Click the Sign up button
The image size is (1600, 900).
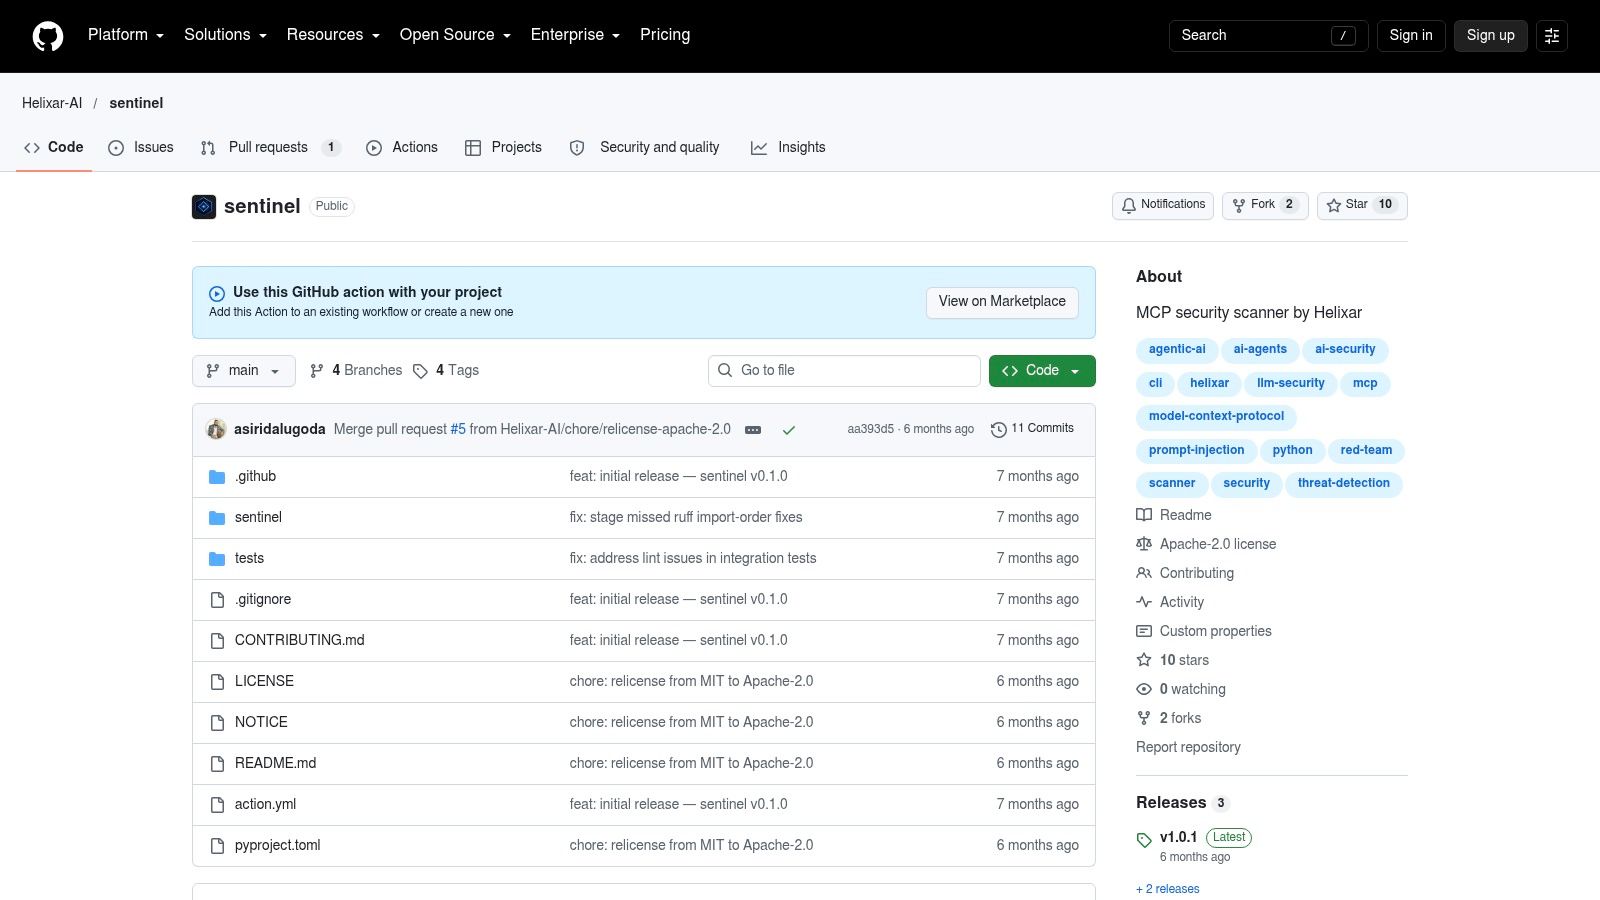(x=1490, y=36)
